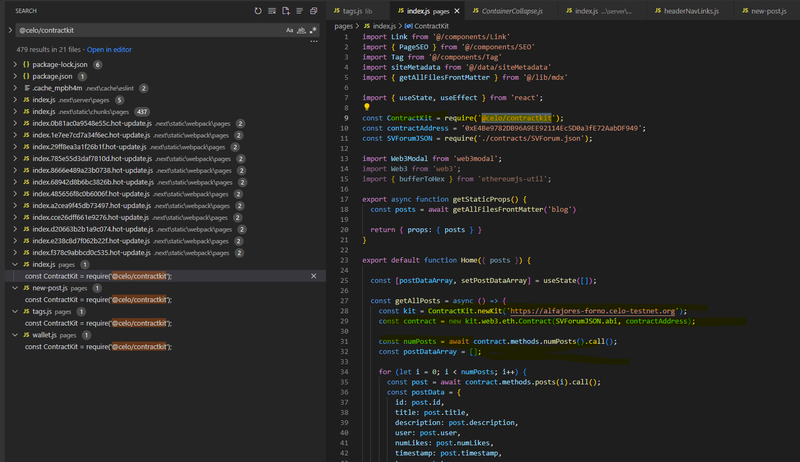Viewport: 800px width, 462px height.
Task: Click 'index.js' in the breadcrumb
Action: tap(384, 26)
